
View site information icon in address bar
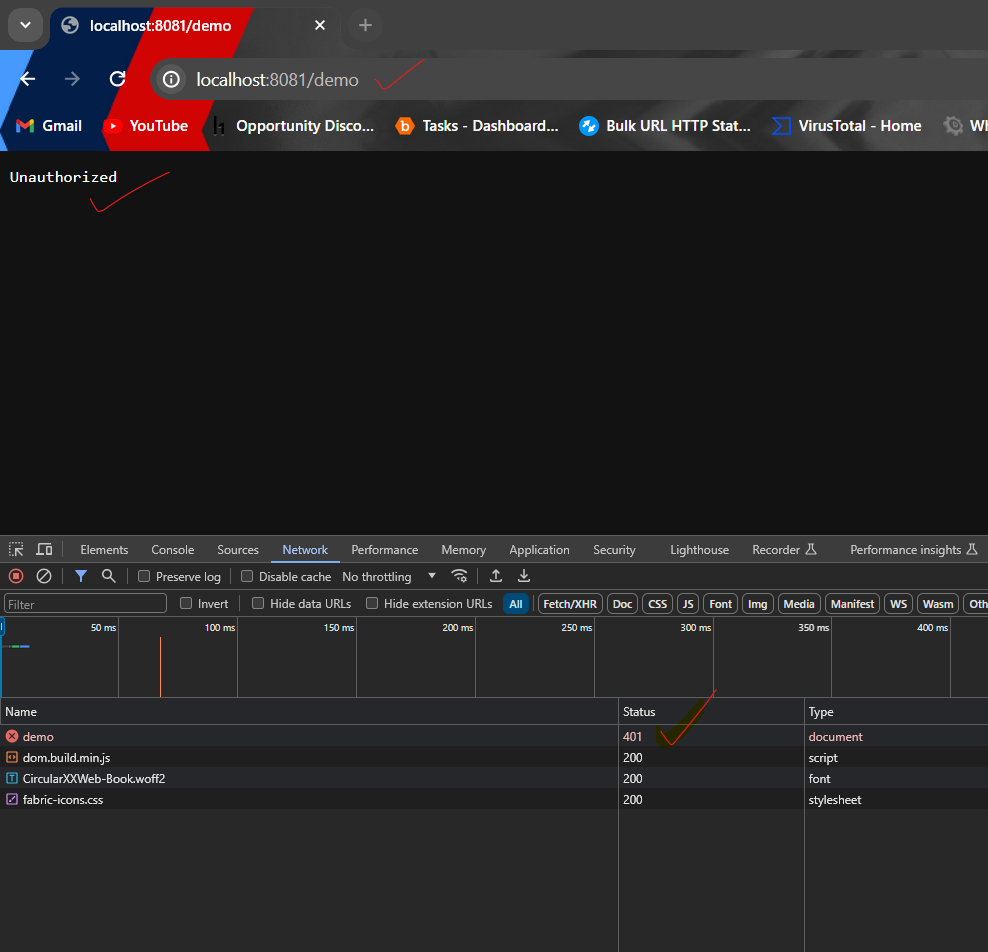[171, 80]
